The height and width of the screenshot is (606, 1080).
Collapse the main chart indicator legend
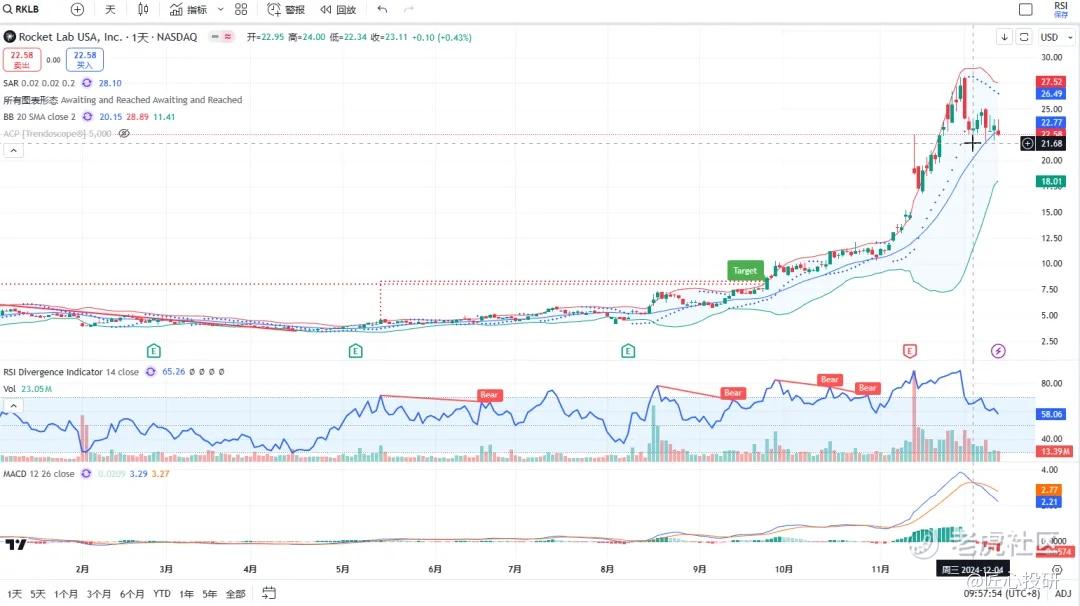(x=13, y=150)
